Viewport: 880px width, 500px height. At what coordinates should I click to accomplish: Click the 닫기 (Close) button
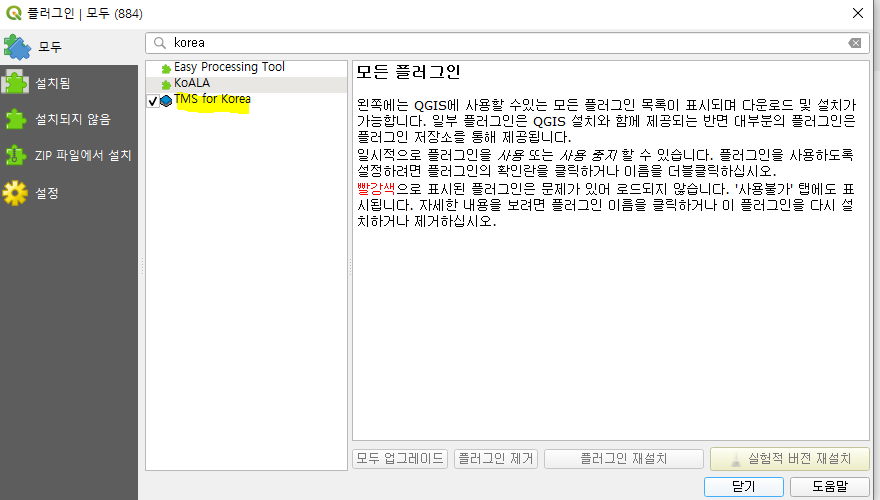744,487
